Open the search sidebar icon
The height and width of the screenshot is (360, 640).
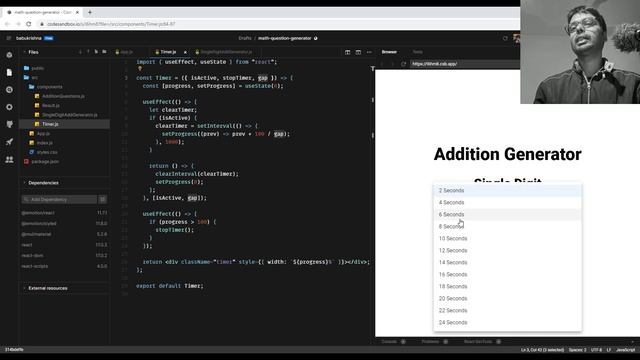click(x=9, y=90)
